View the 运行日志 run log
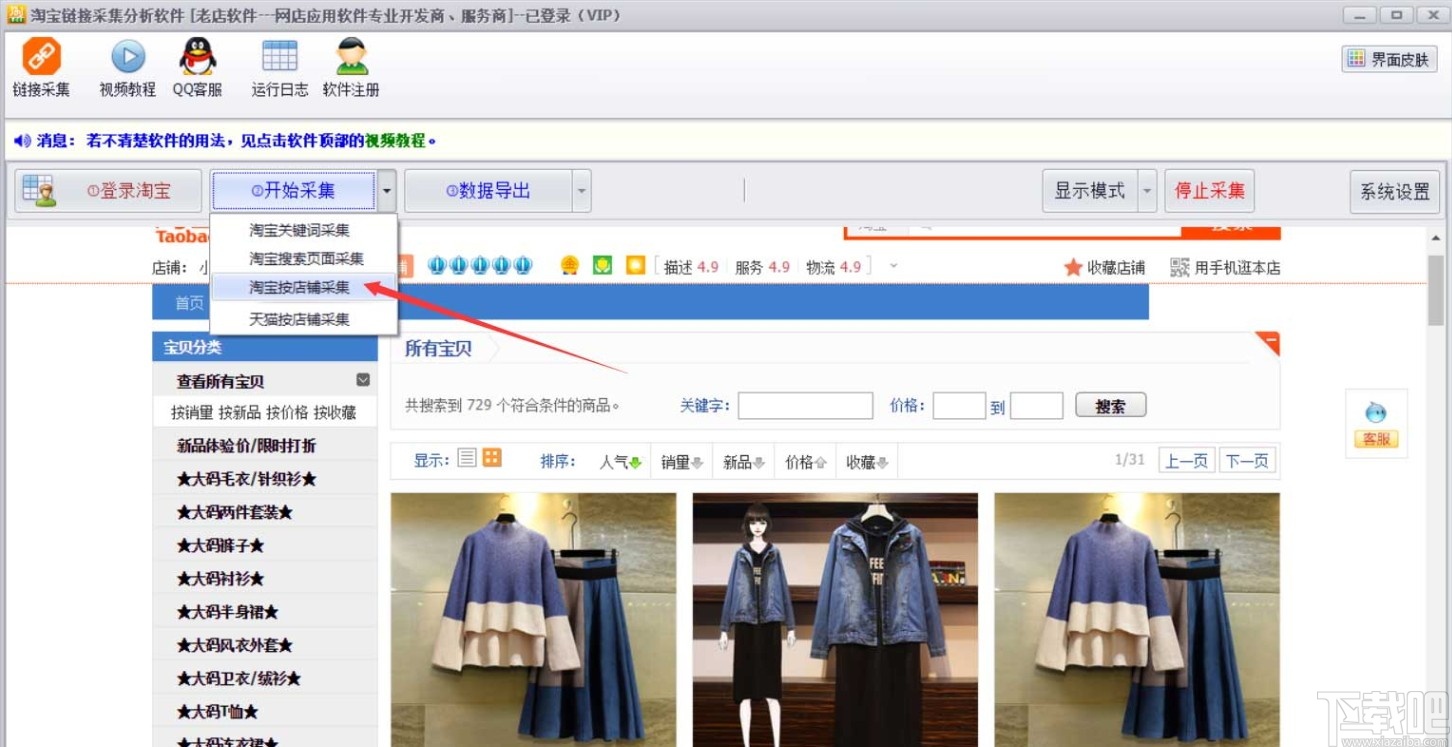Viewport: 1452px width, 747px height. 278,67
